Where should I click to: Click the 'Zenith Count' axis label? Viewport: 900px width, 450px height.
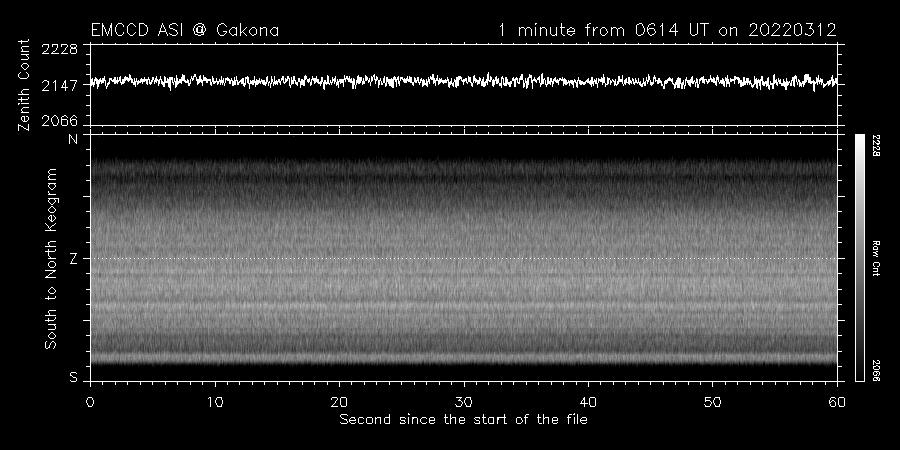[x=24, y=85]
